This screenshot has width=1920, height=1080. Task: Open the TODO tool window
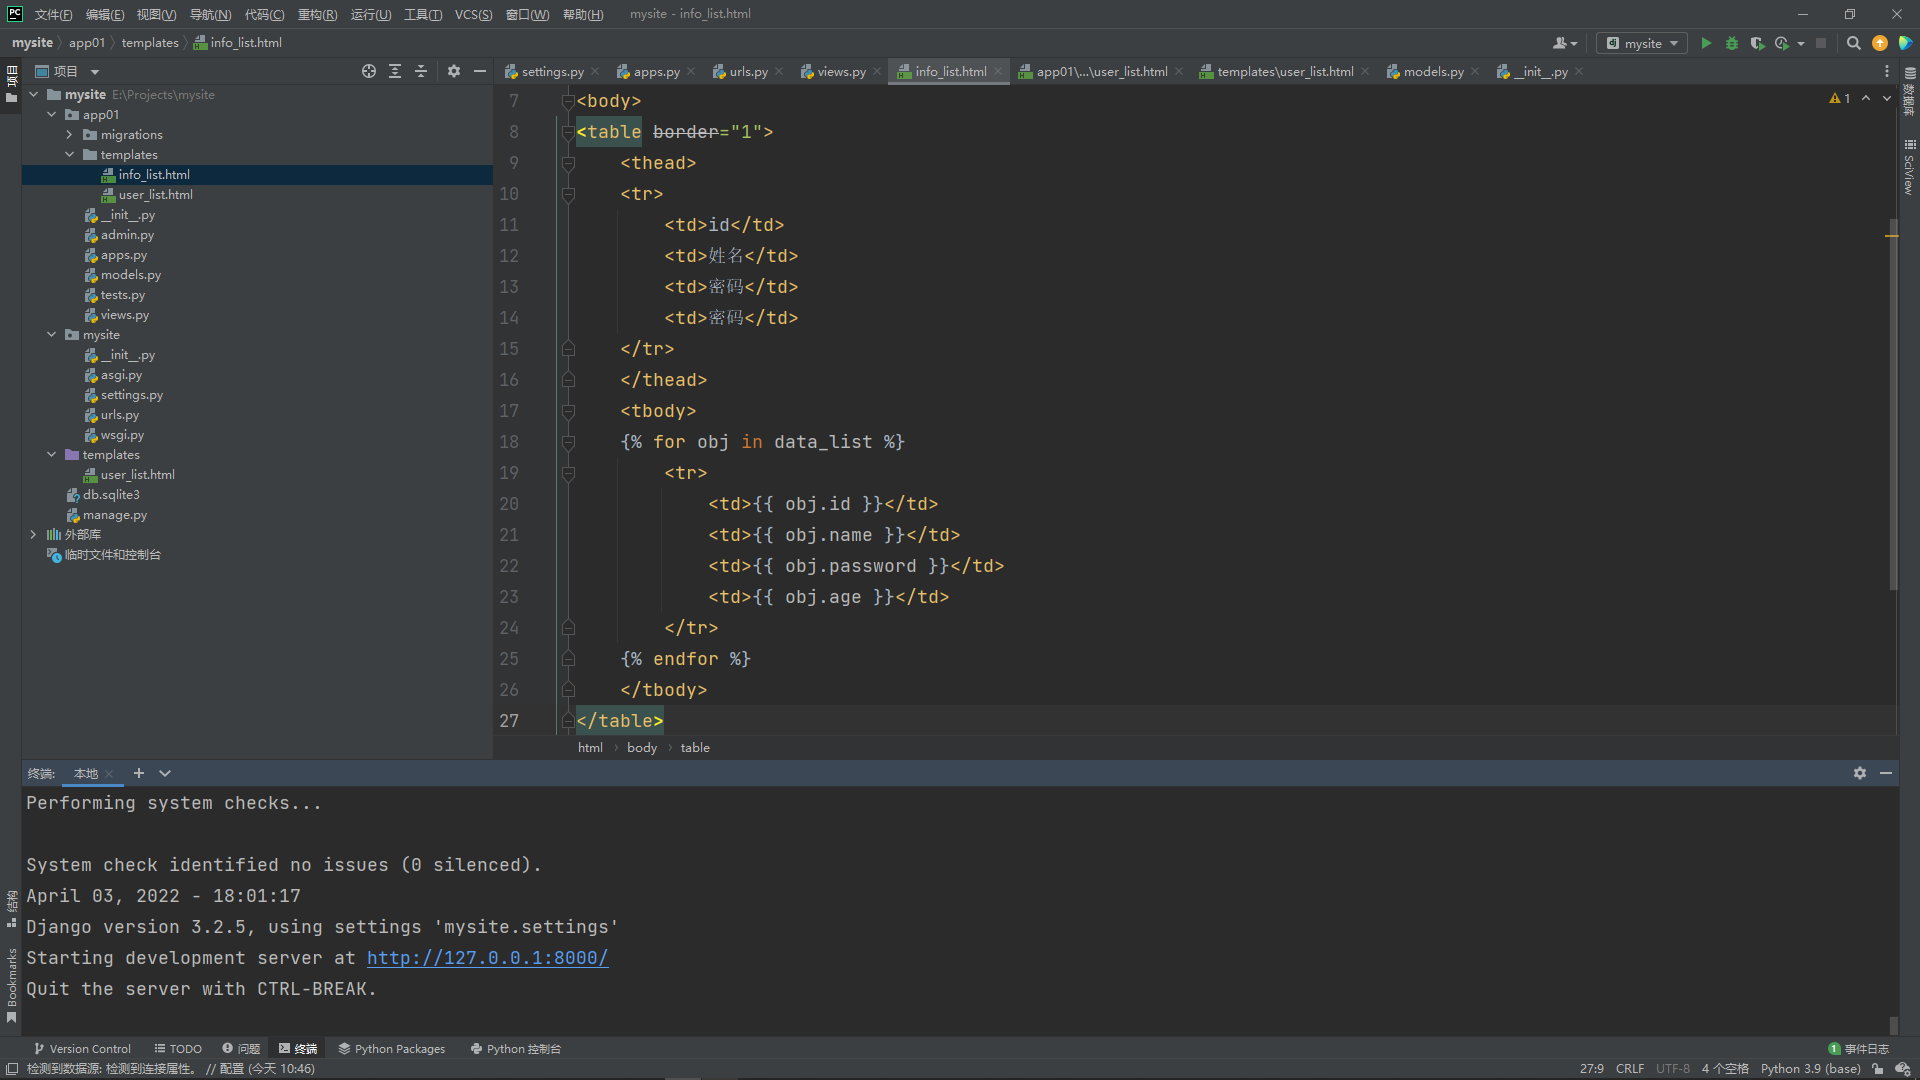(178, 1049)
